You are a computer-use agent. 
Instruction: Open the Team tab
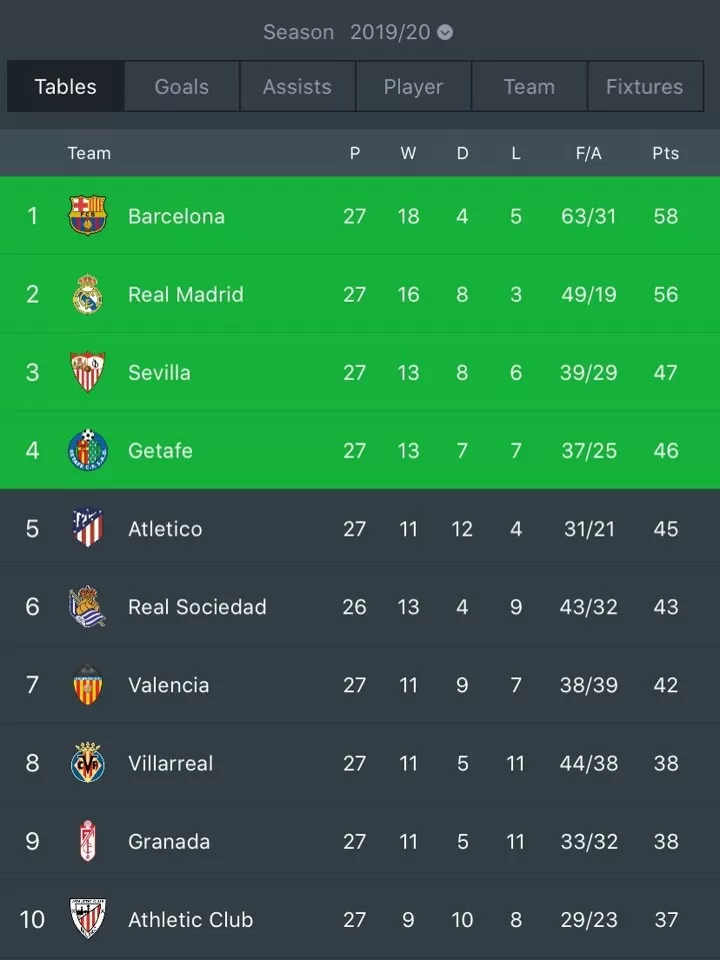point(529,86)
